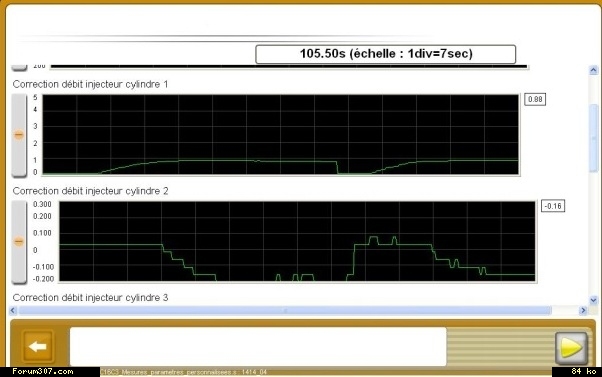Click the horizontal scrollbar track
This screenshot has height=377, width=602.
click(x=285, y=310)
